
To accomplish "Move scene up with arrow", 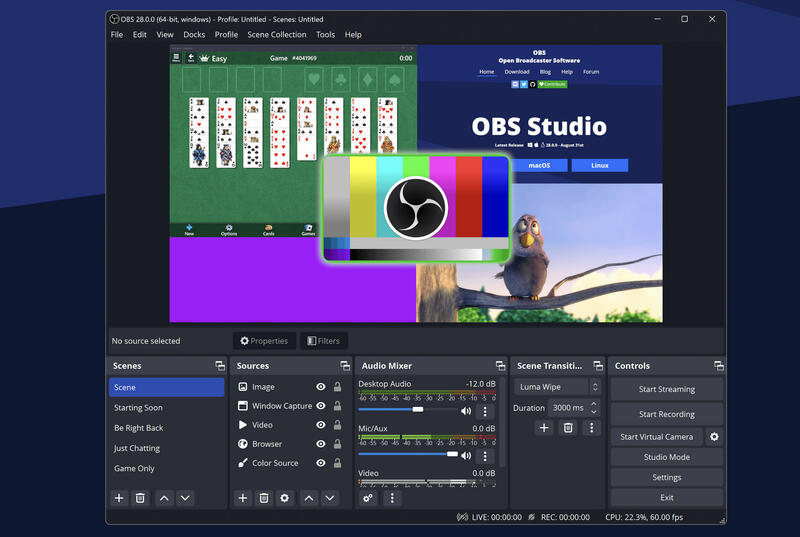I will tap(164, 498).
